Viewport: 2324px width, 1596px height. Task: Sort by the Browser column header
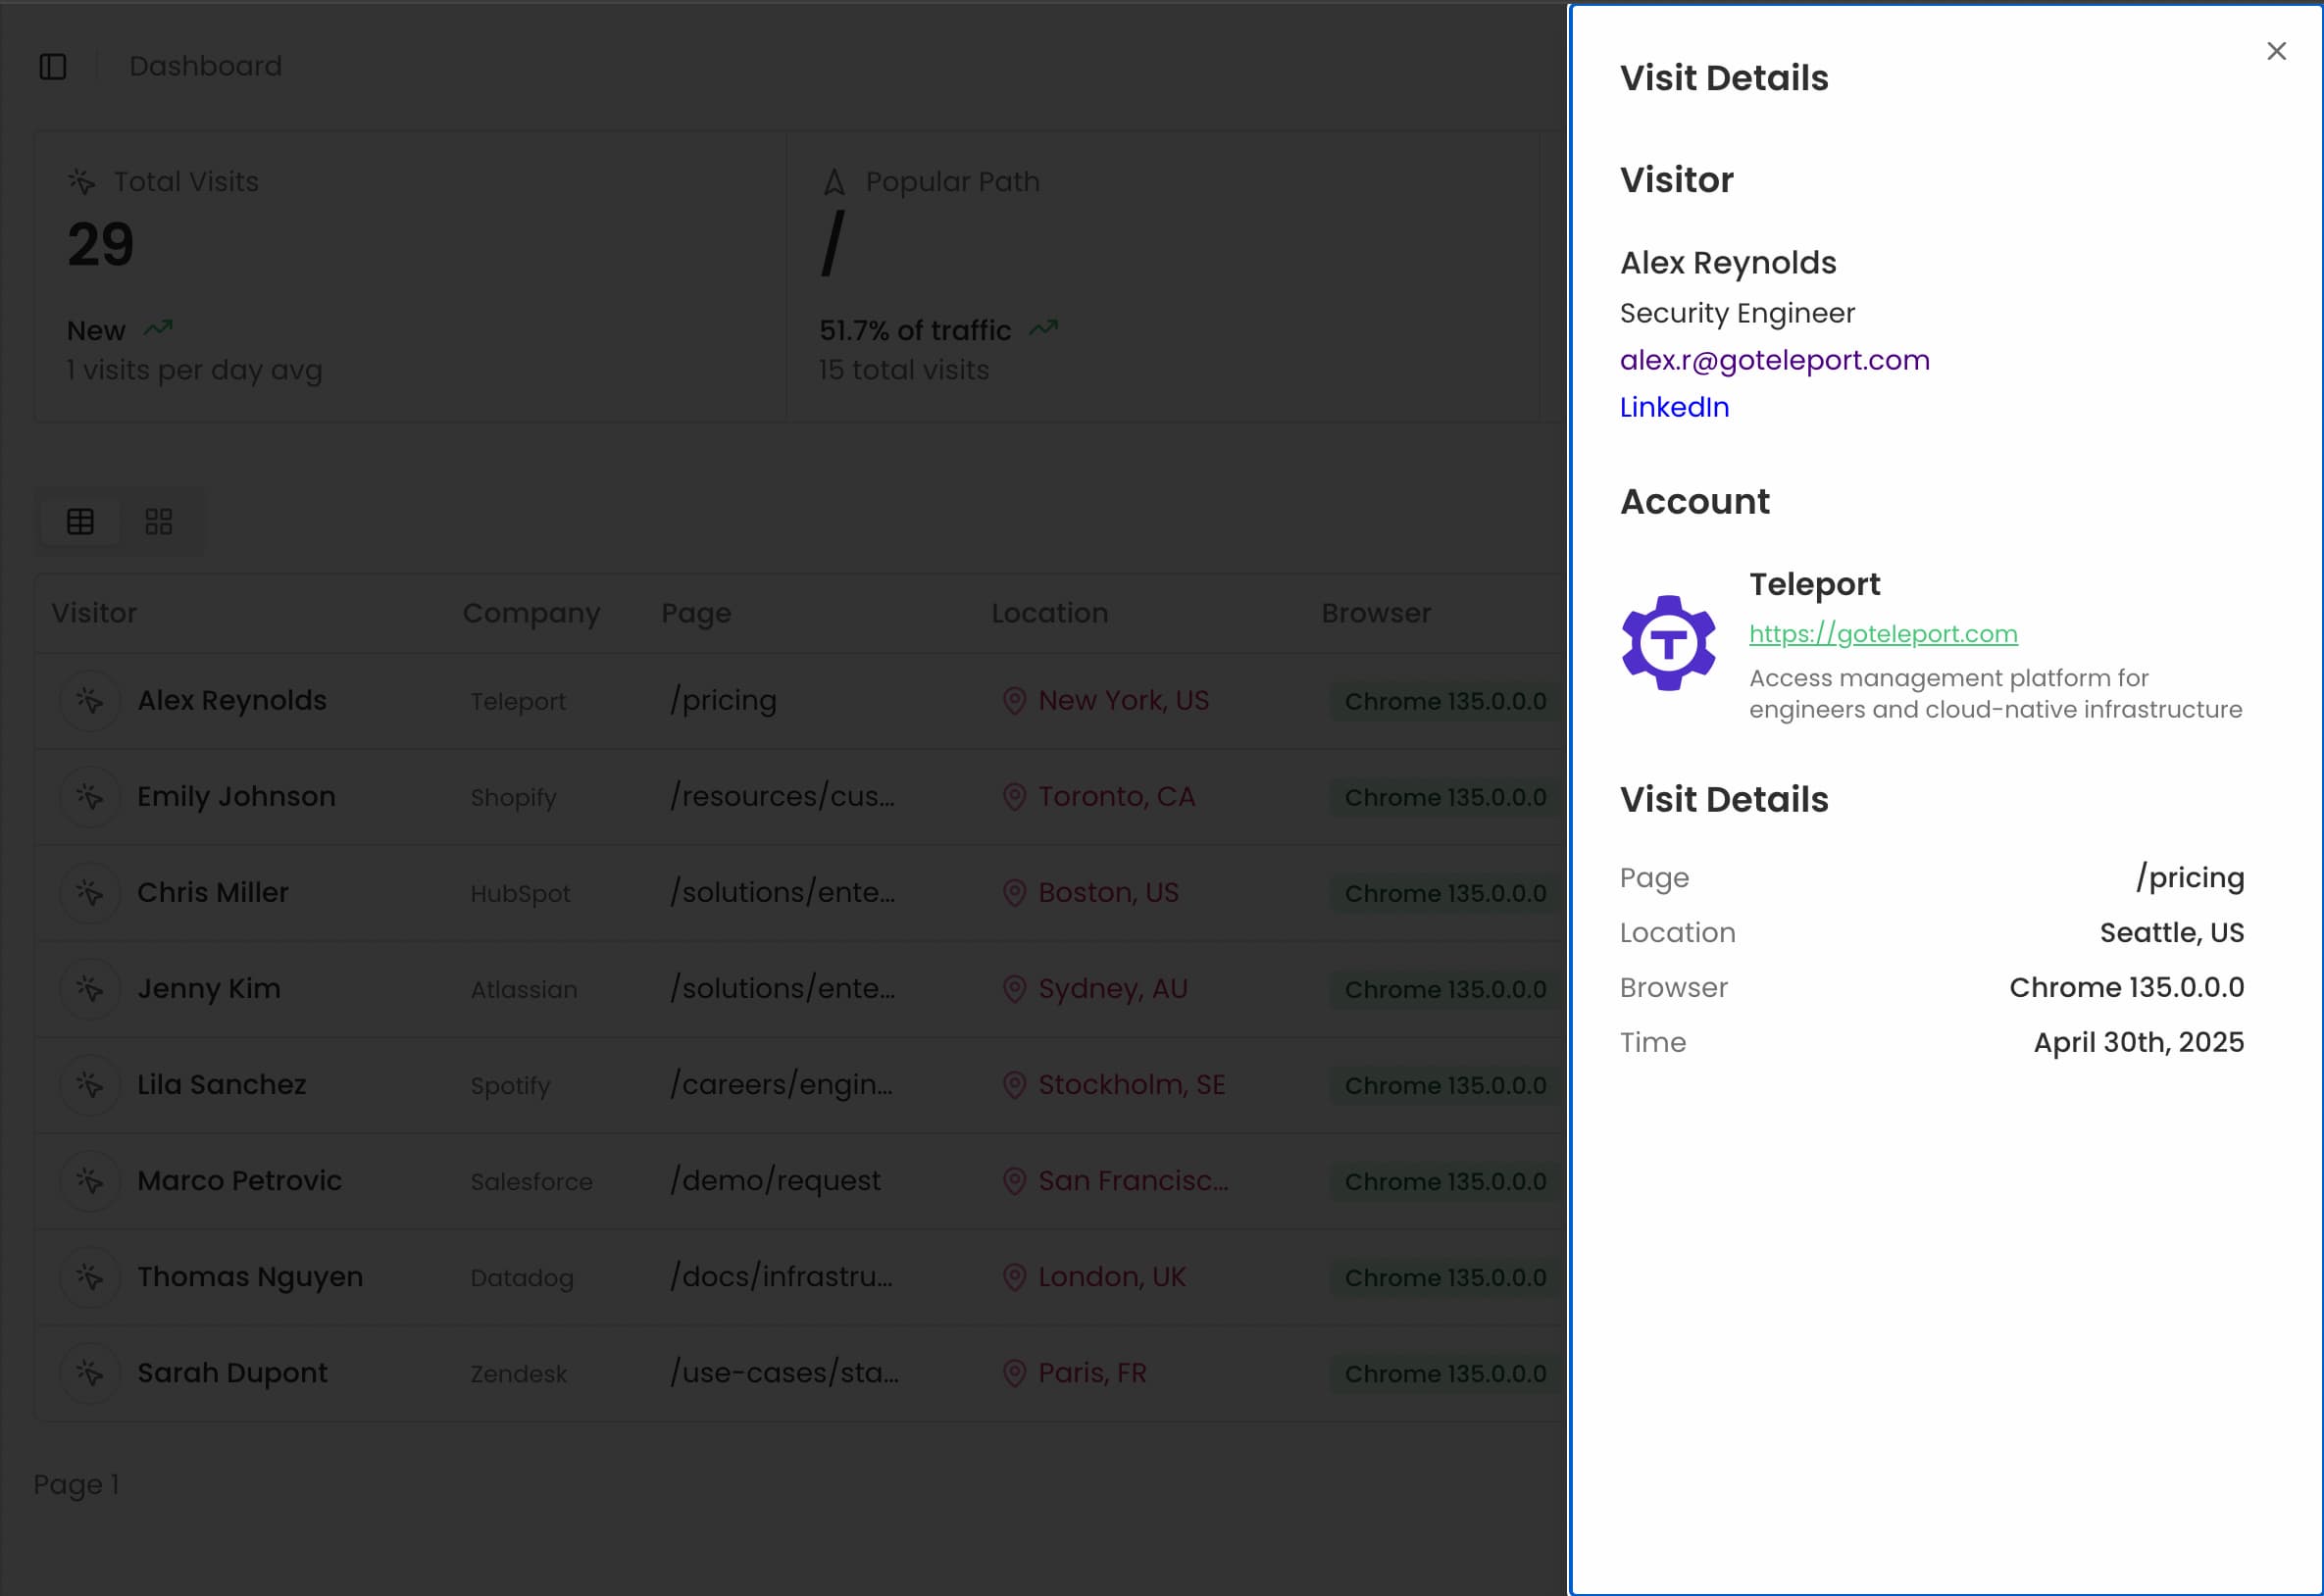click(1376, 613)
